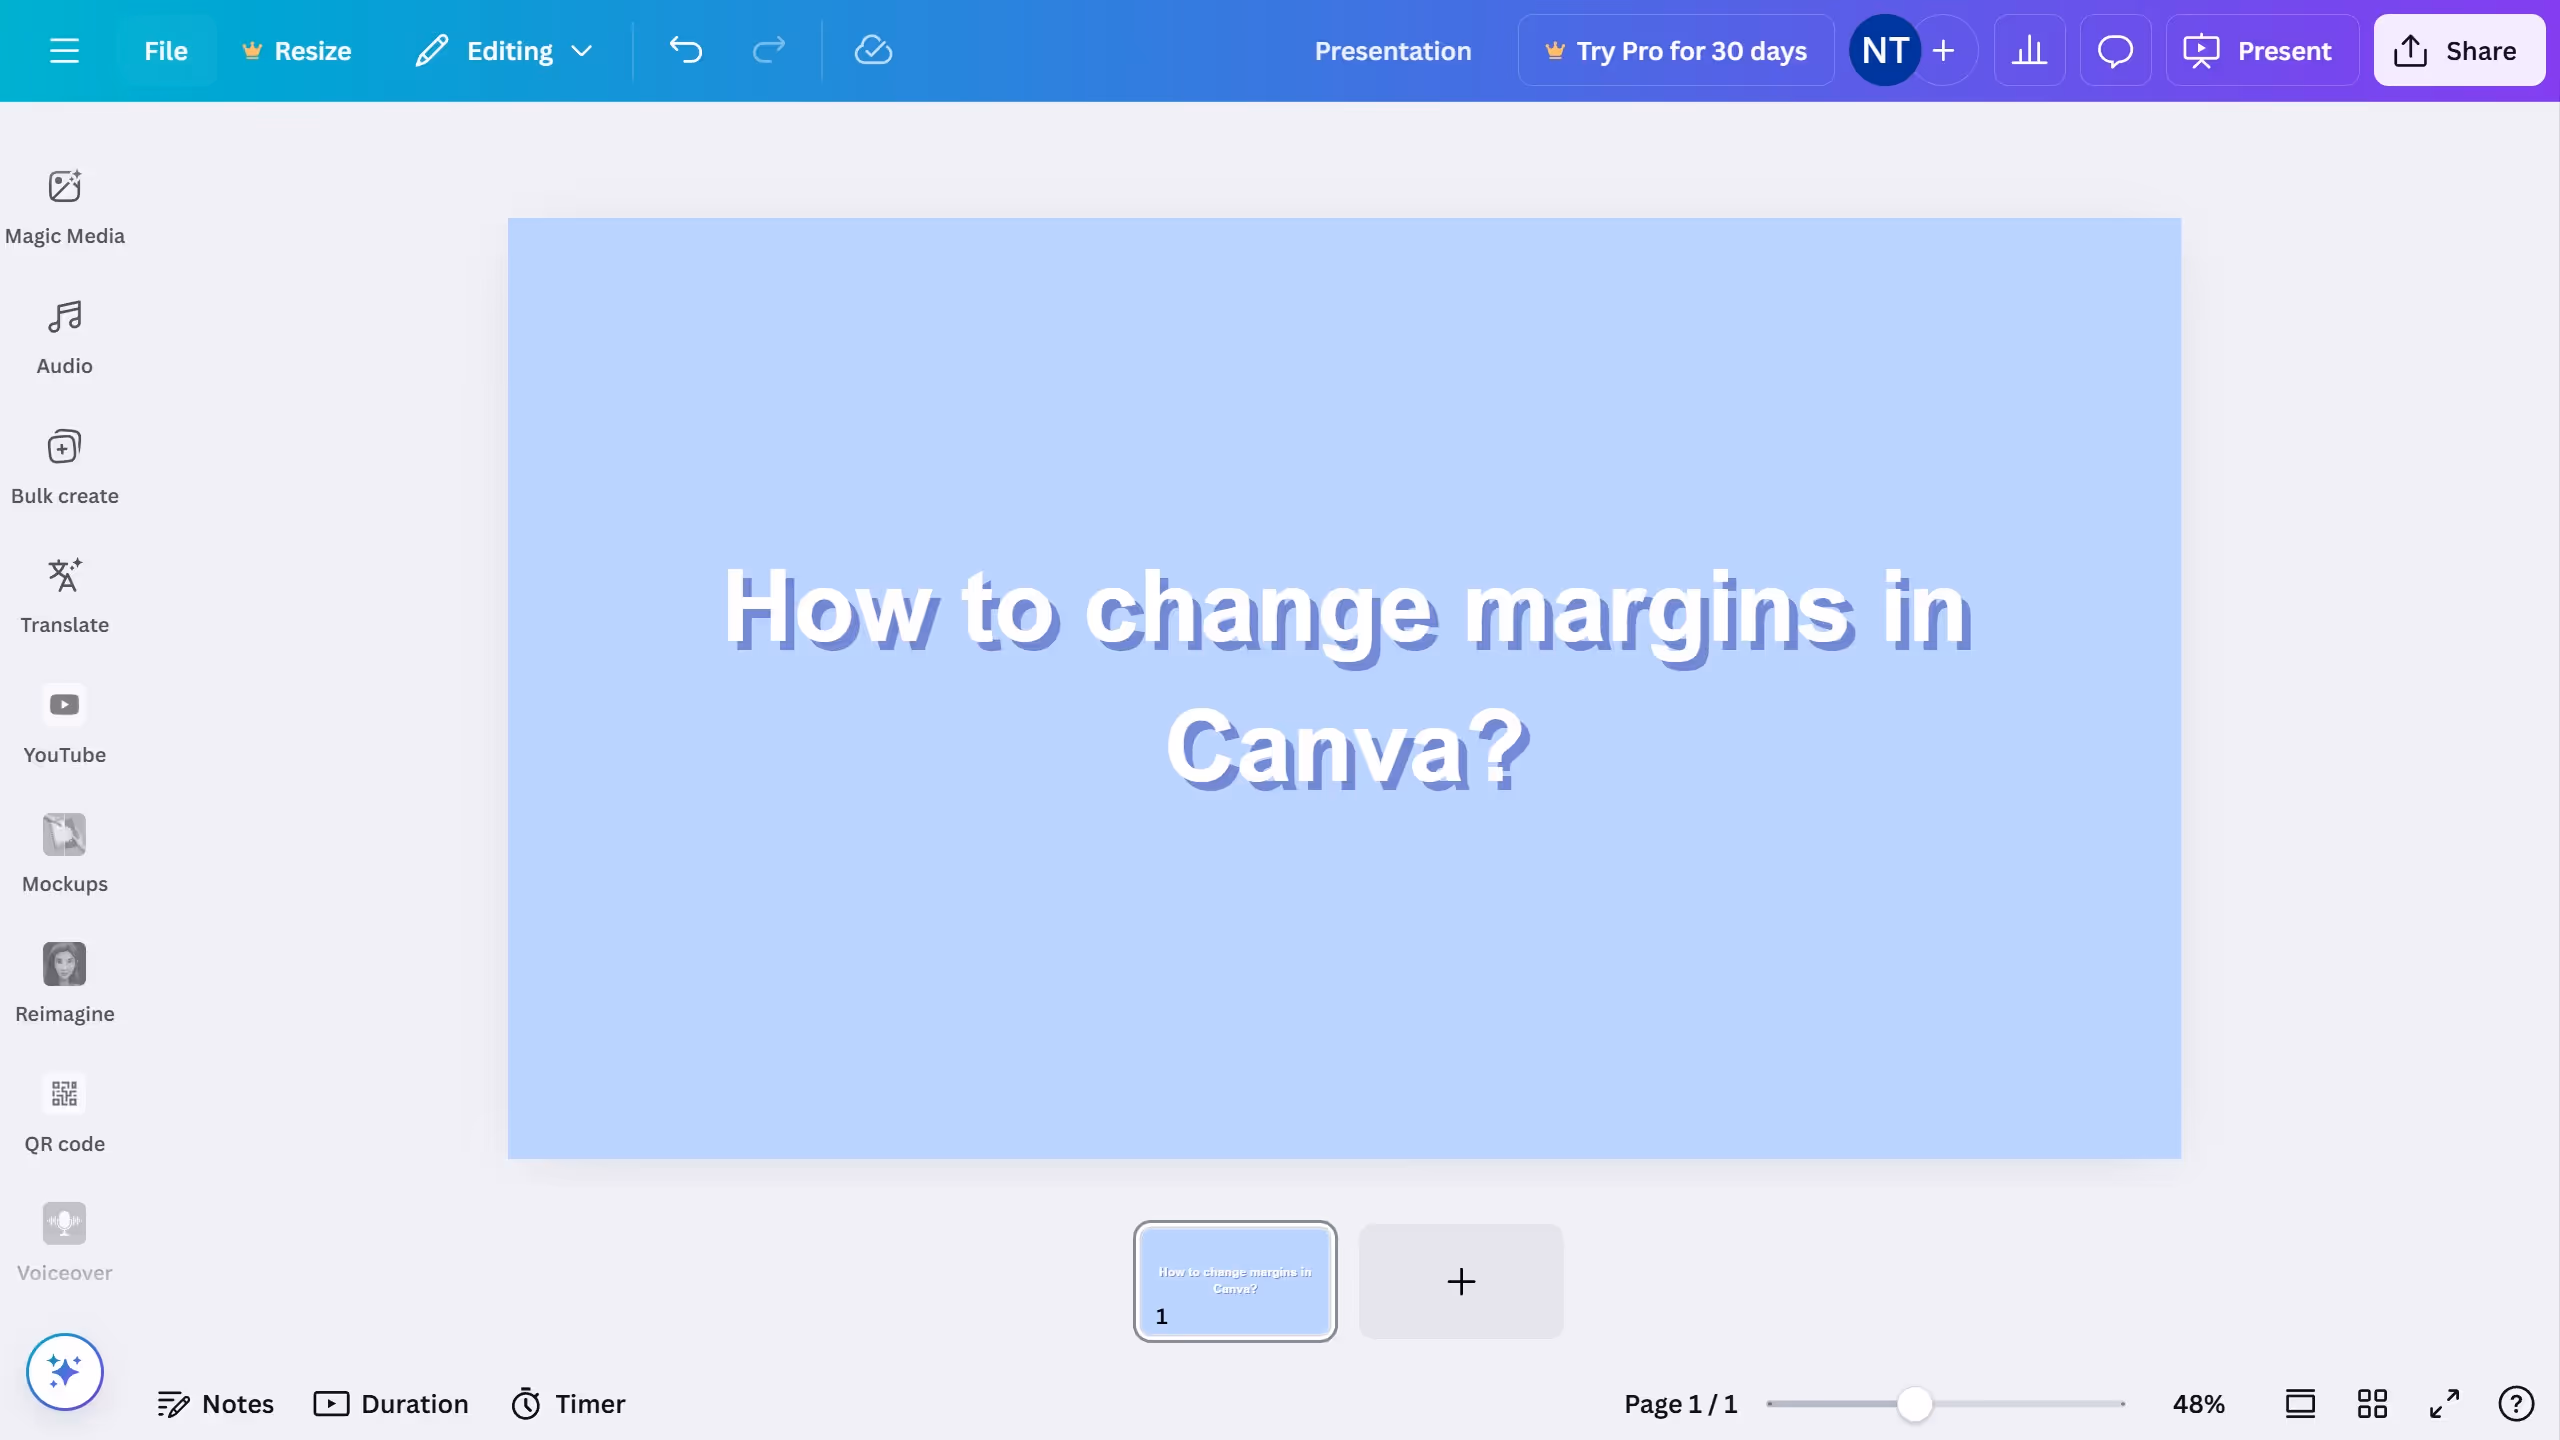Click the Share button

point(2458,51)
